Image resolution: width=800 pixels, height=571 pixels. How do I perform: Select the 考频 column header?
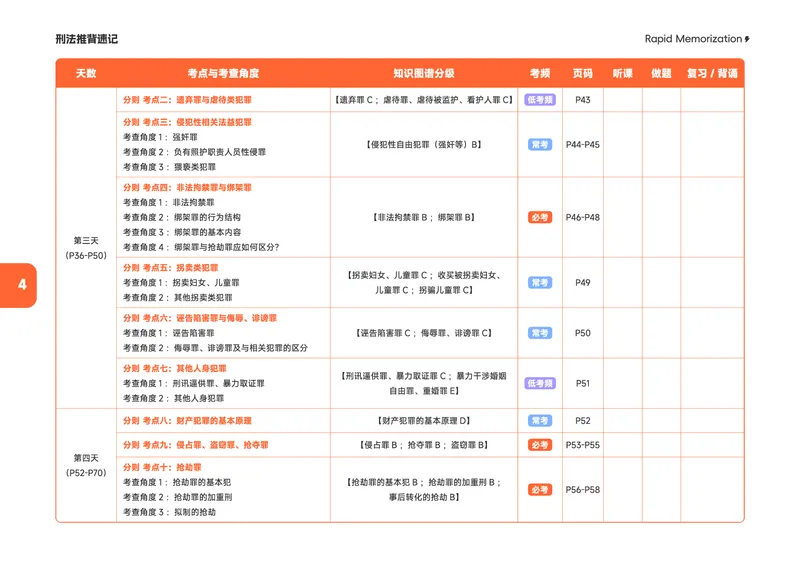(x=540, y=73)
